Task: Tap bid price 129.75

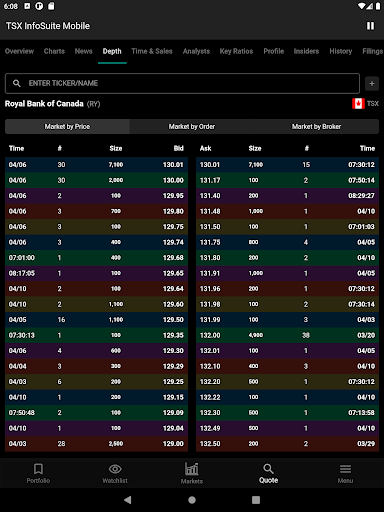Action: coord(173,227)
